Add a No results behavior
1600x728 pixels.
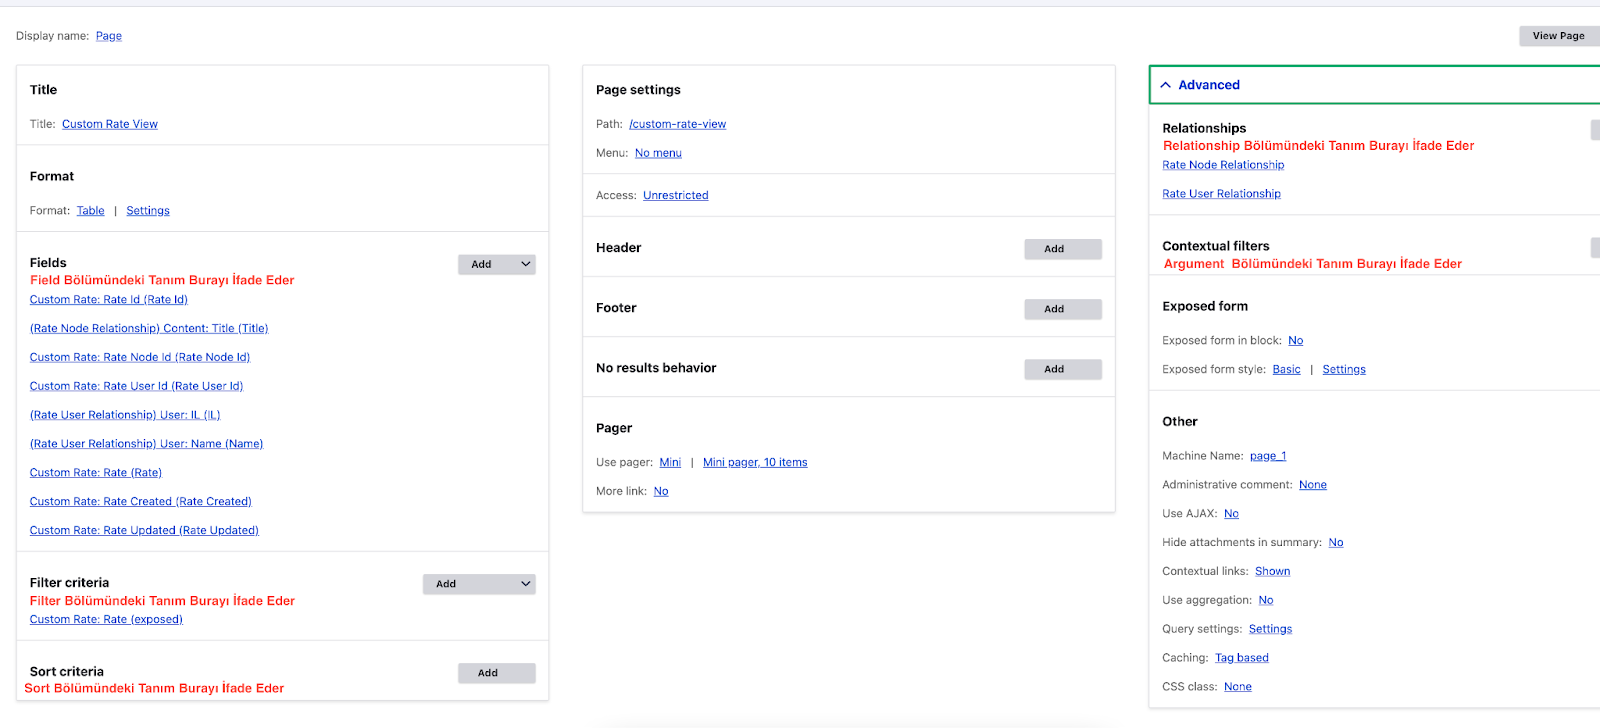1062,369
